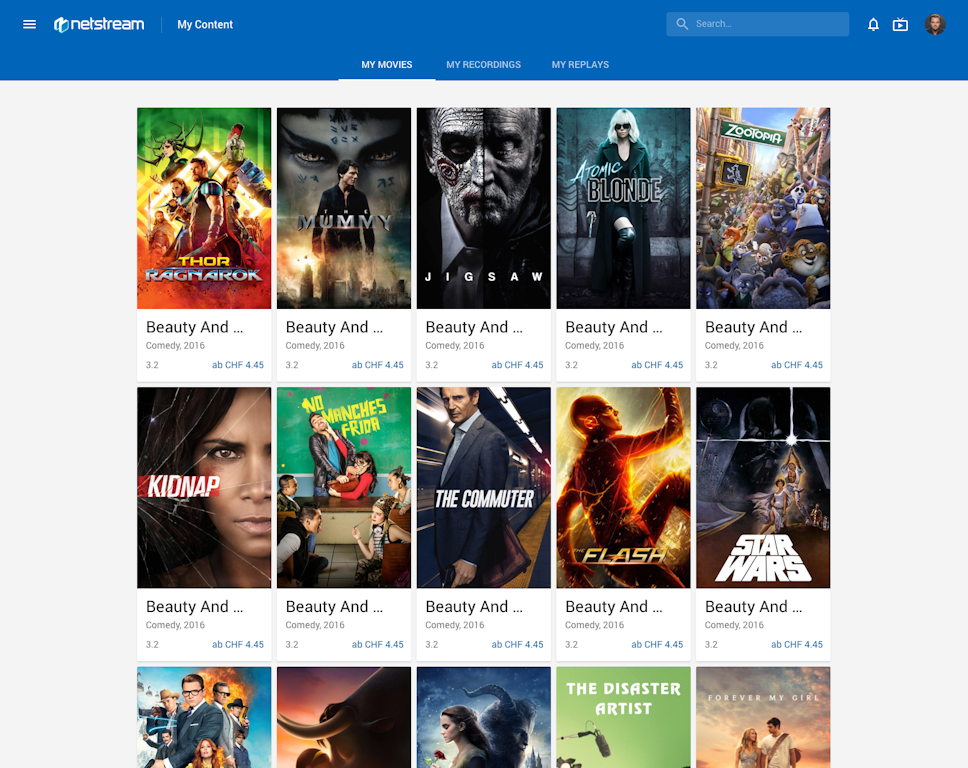This screenshot has height=768, width=968.
Task: Open the No Manches Frida poster
Action: pos(344,488)
